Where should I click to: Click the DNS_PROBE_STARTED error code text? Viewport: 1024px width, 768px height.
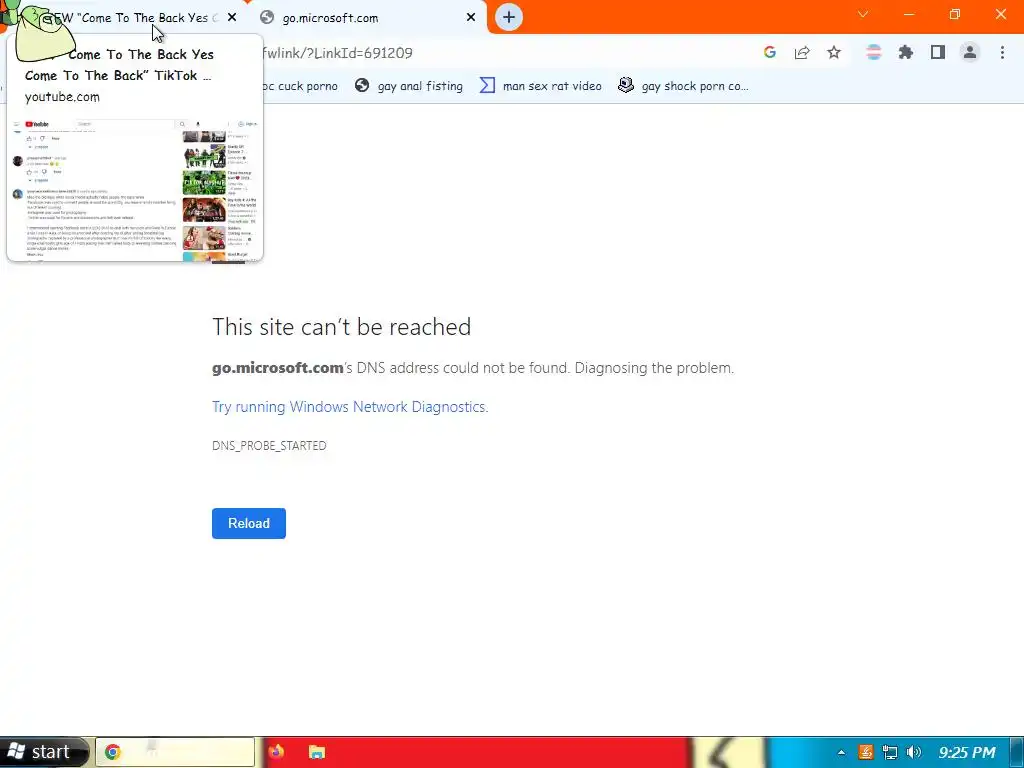click(x=269, y=445)
